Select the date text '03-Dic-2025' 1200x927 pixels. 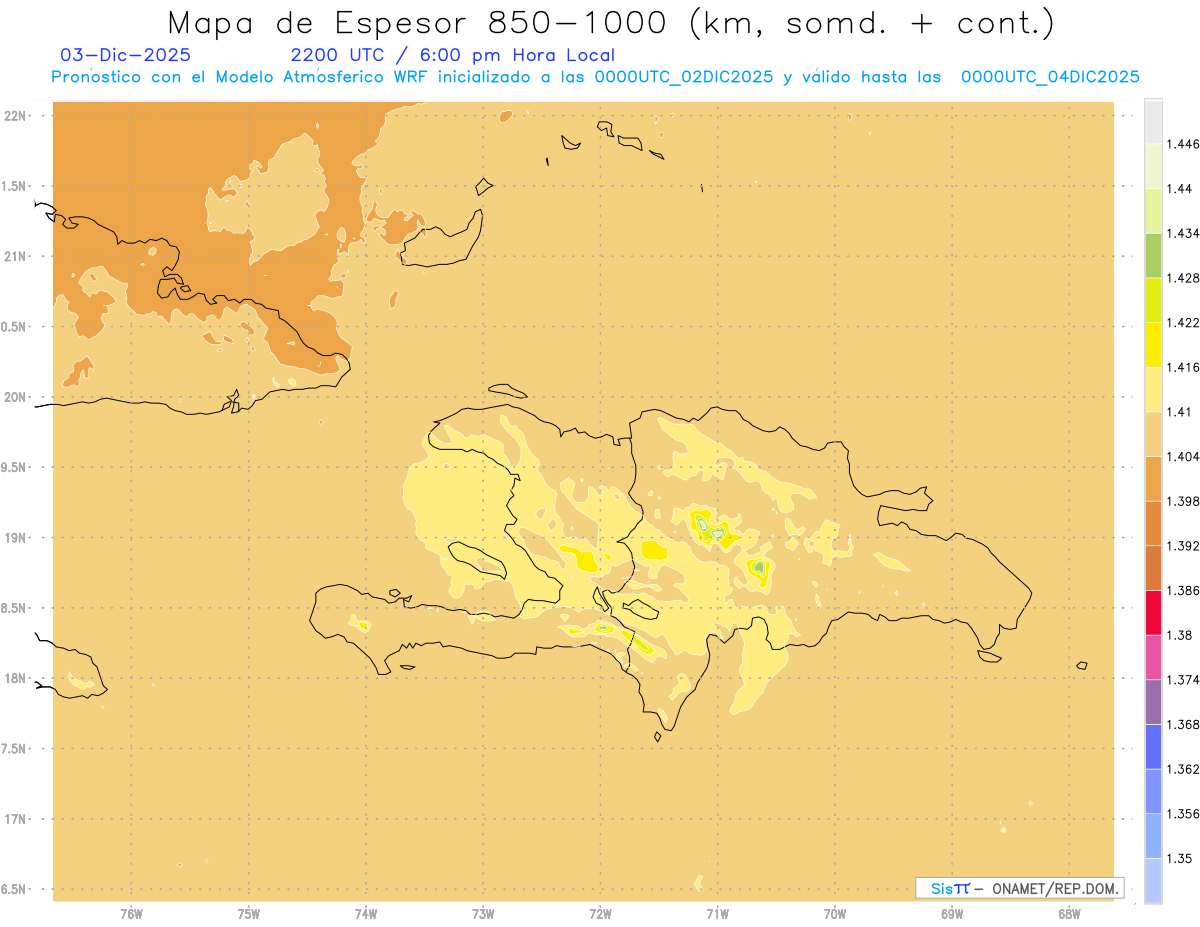(125, 55)
